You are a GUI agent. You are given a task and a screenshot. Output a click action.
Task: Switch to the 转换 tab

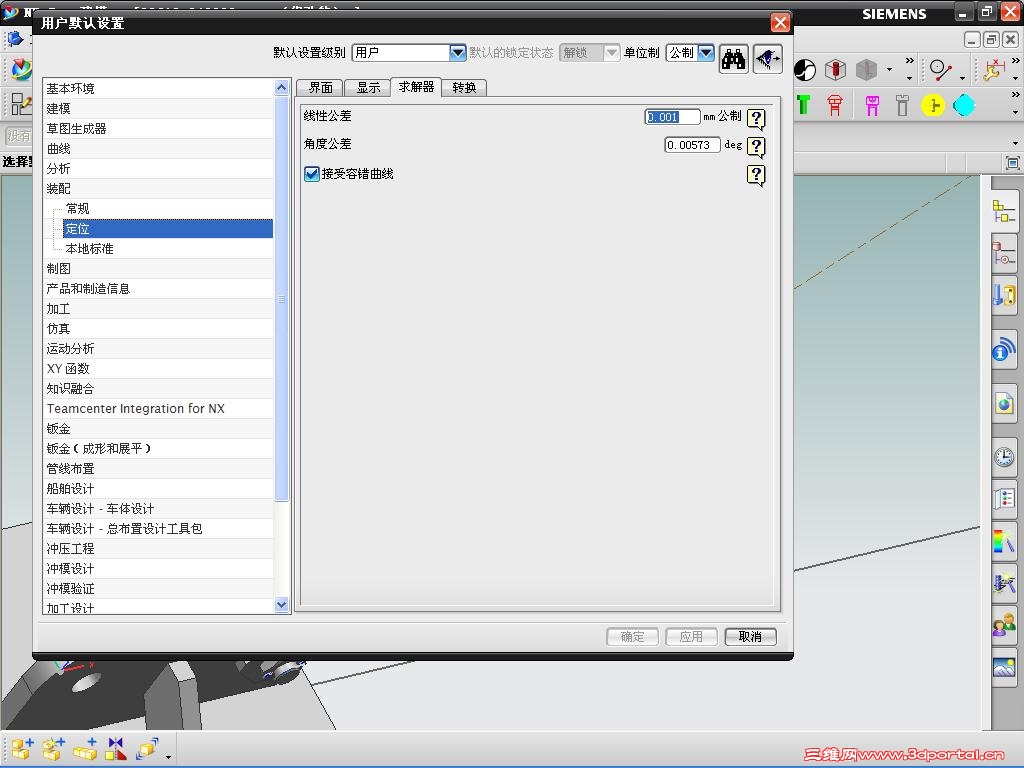464,88
